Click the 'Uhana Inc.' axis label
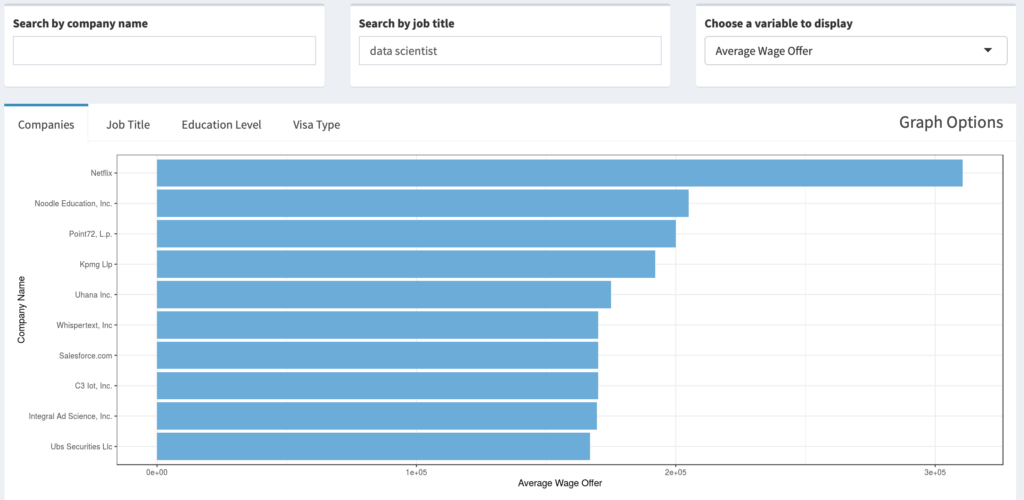This screenshot has height=500, width=1024. point(94,294)
